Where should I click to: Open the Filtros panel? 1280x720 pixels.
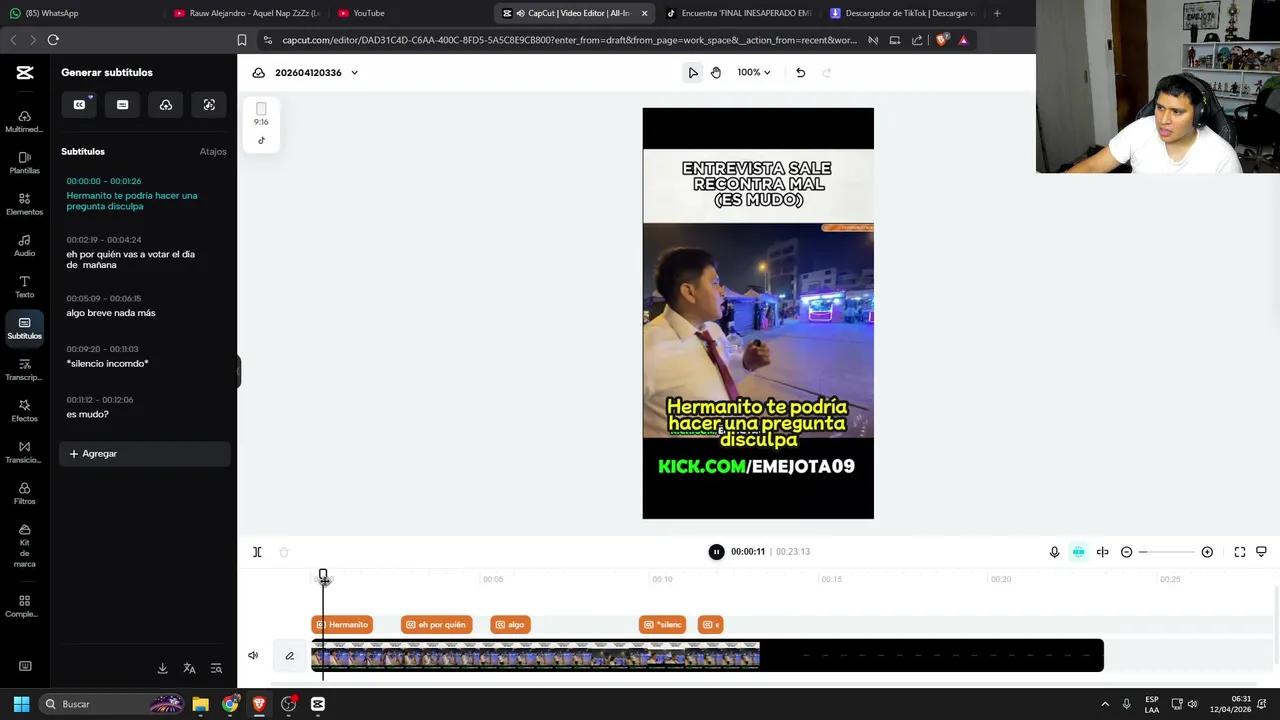click(24, 494)
